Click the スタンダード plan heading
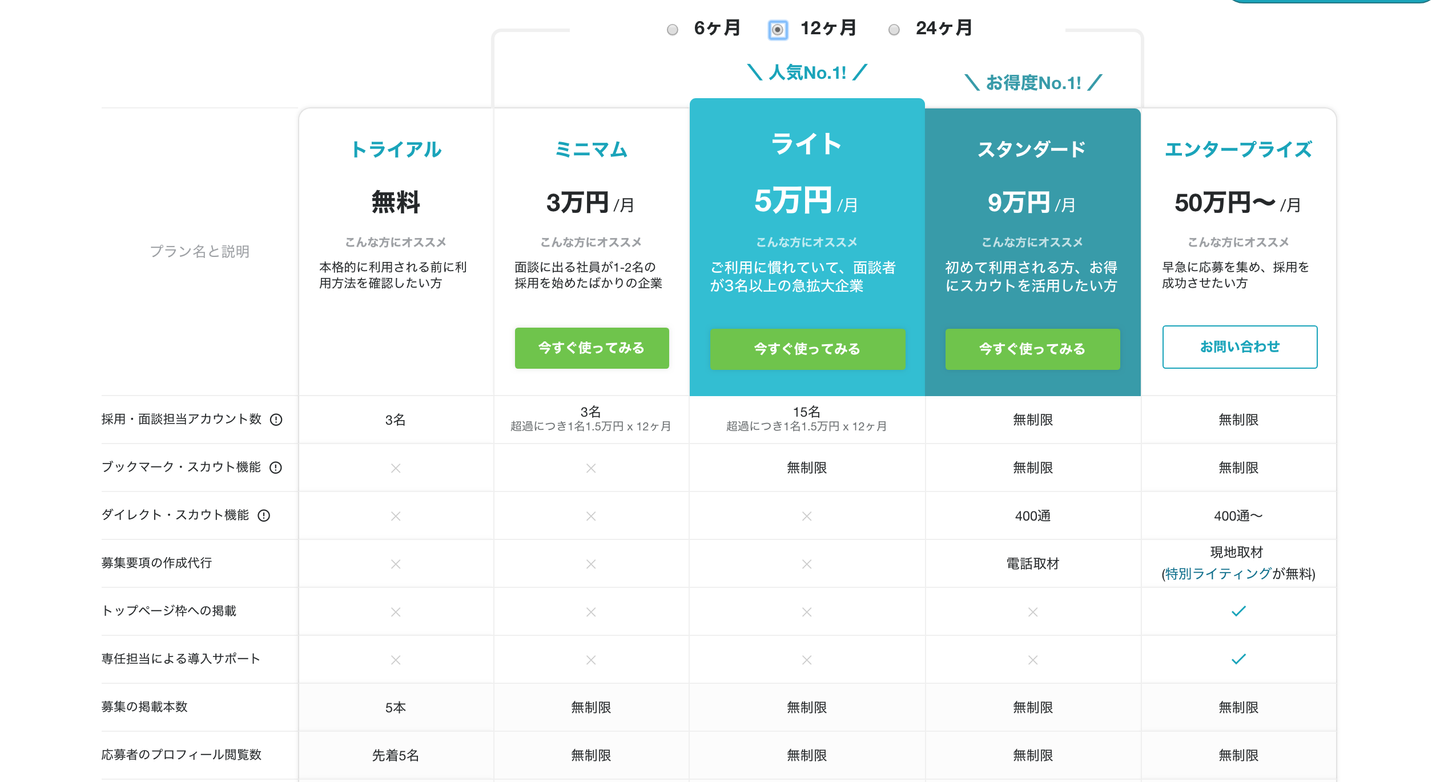The height and width of the screenshot is (782, 1440). (x=1032, y=150)
